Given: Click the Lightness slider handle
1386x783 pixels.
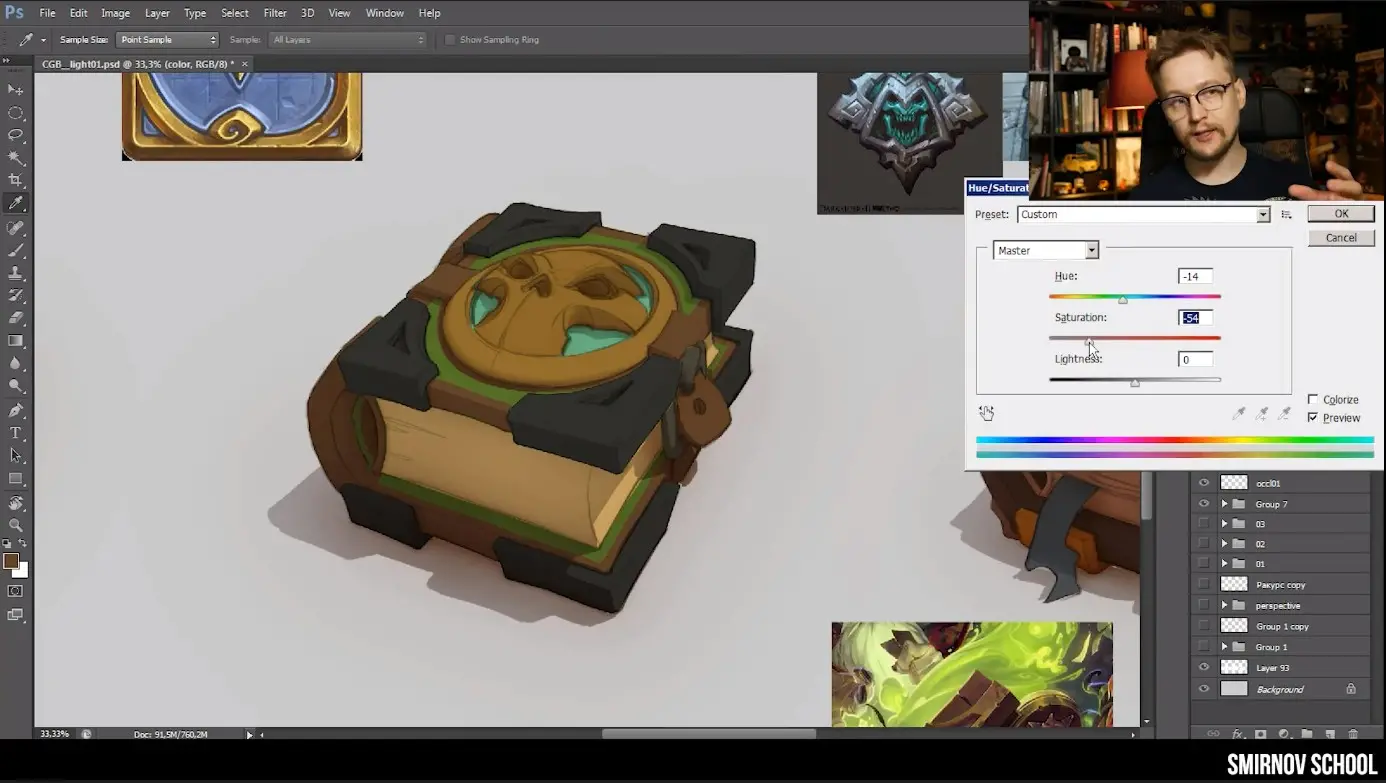Looking at the screenshot, I should tap(1135, 382).
